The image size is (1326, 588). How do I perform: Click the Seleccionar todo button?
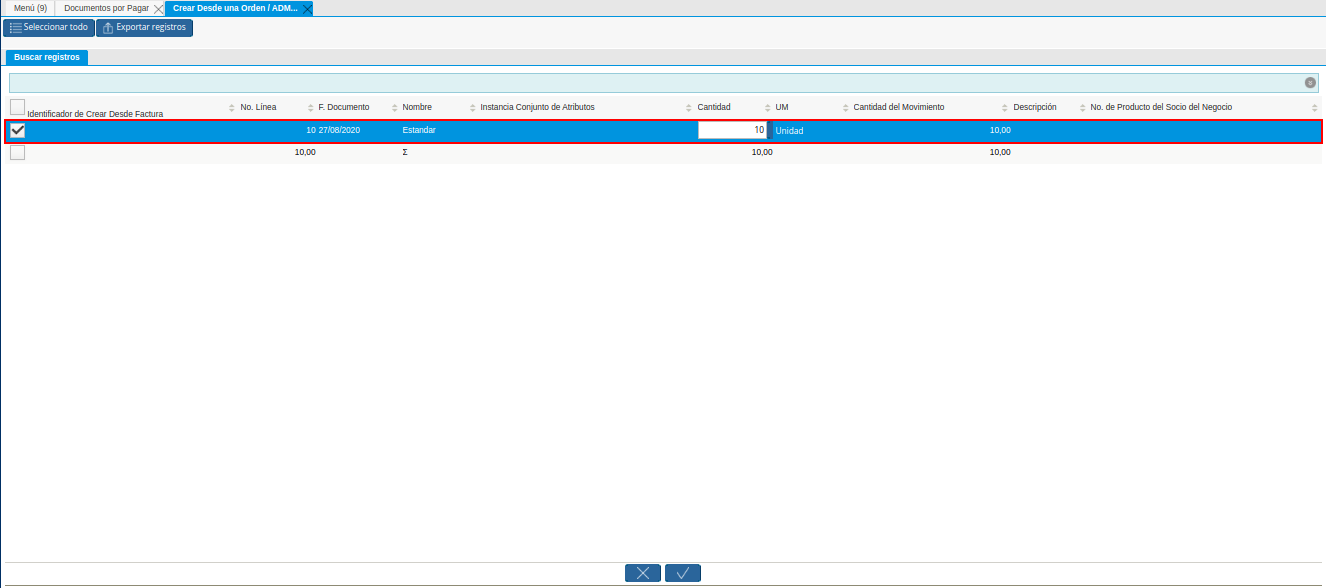pyautogui.click(x=49, y=28)
